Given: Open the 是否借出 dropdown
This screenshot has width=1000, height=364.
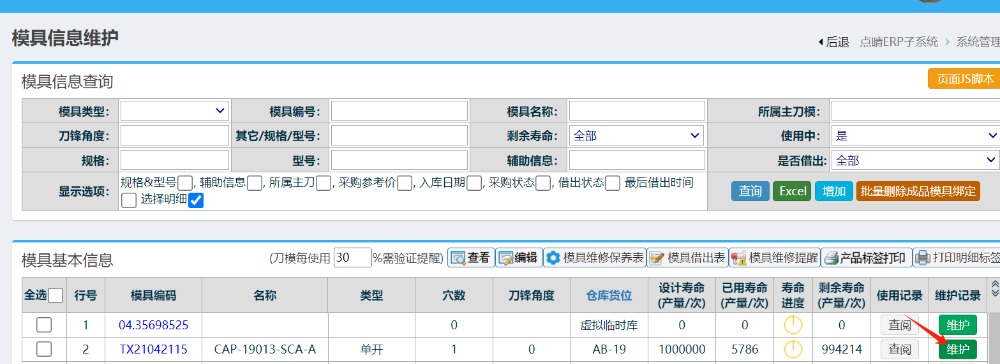Looking at the screenshot, I should [x=915, y=160].
